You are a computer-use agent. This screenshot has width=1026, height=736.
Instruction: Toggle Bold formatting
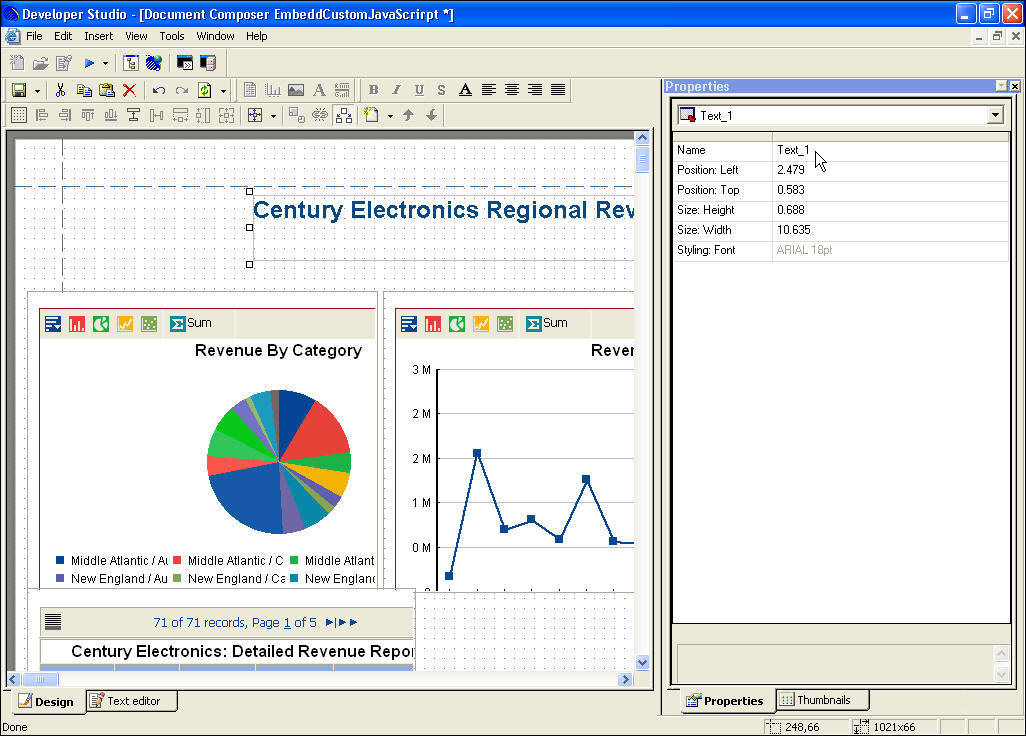[x=373, y=90]
